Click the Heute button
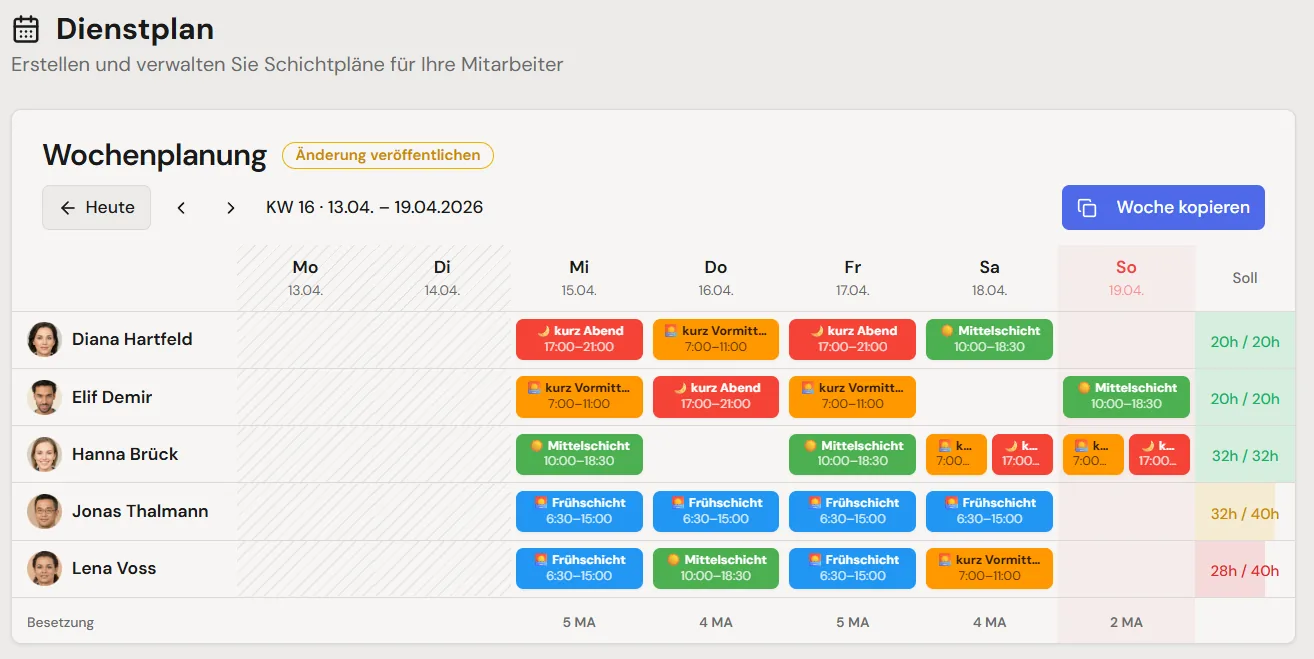The width and height of the screenshot is (1314, 659). [96, 208]
